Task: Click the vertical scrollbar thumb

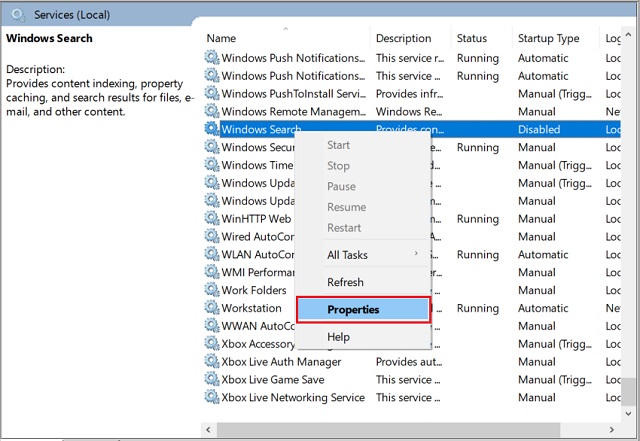Action: coord(628,391)
